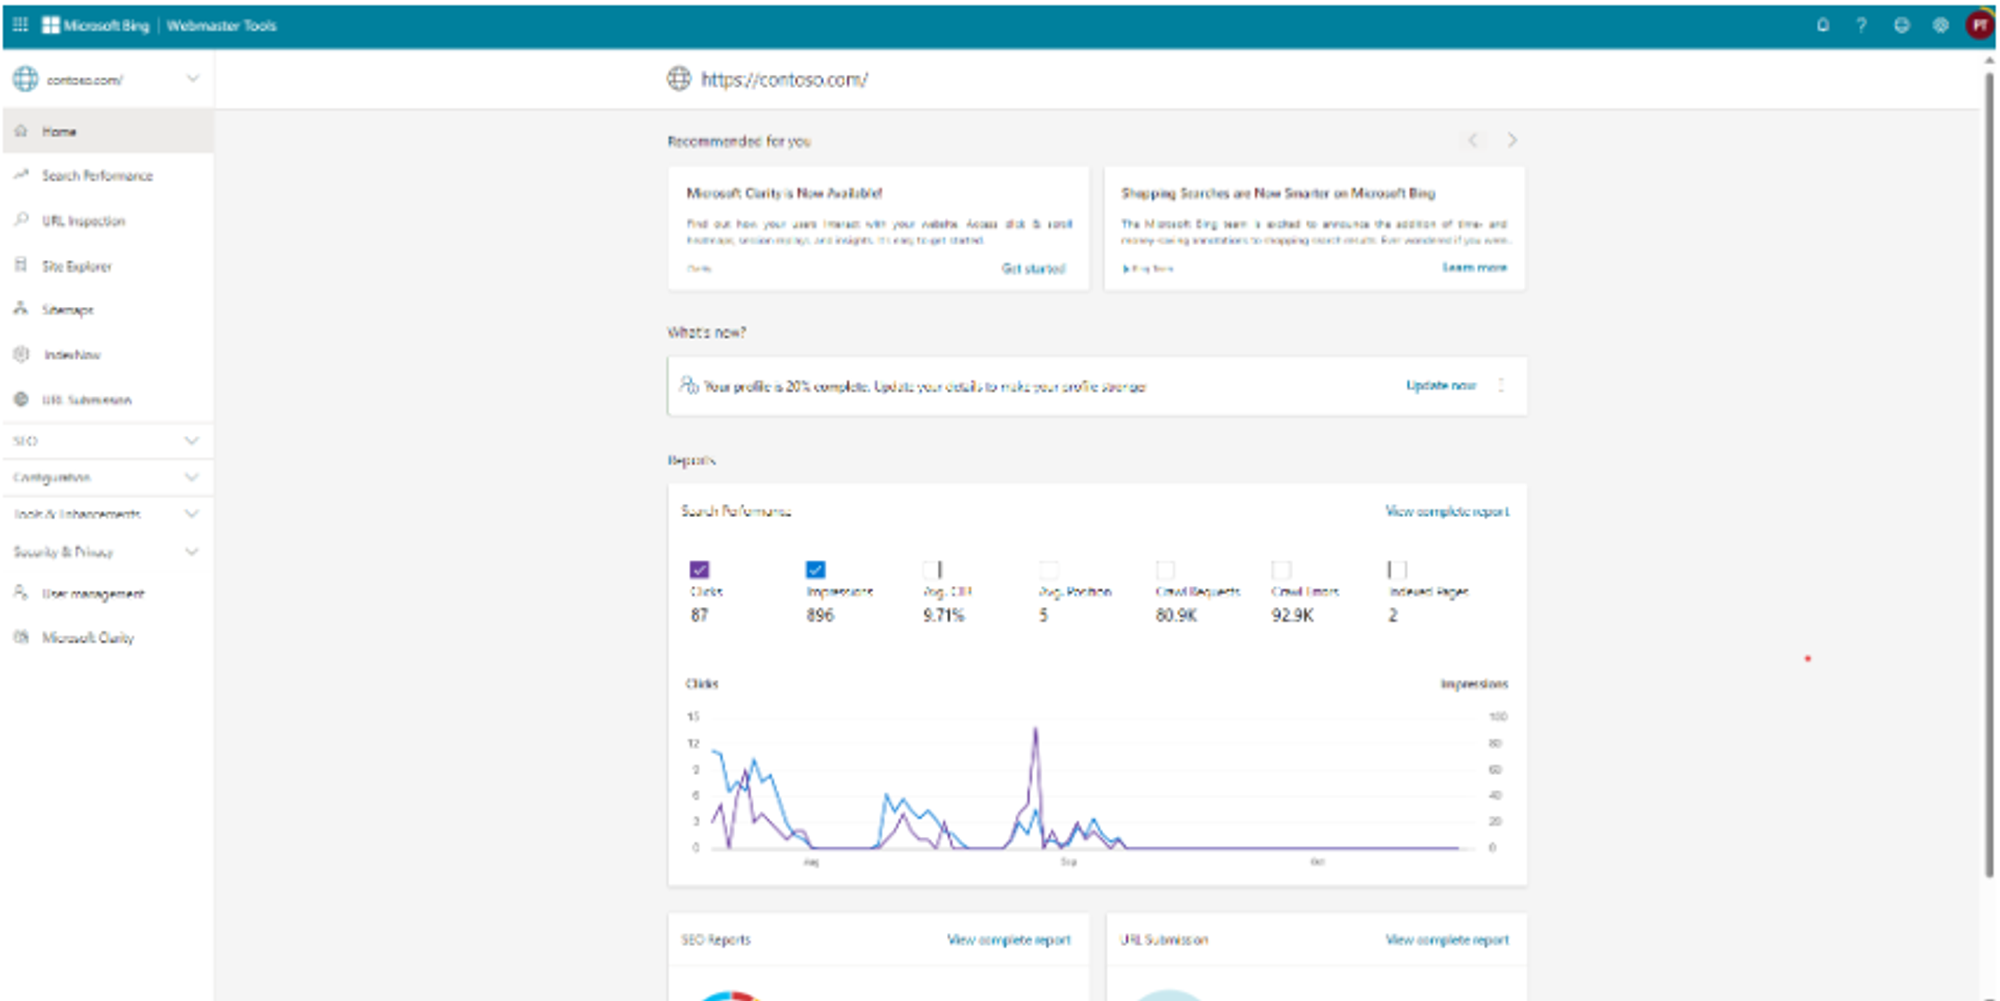Click the Microsoft Clarity icon
The height and width of the screenshot is (1001, 2000).
click(x=21, y=637)
